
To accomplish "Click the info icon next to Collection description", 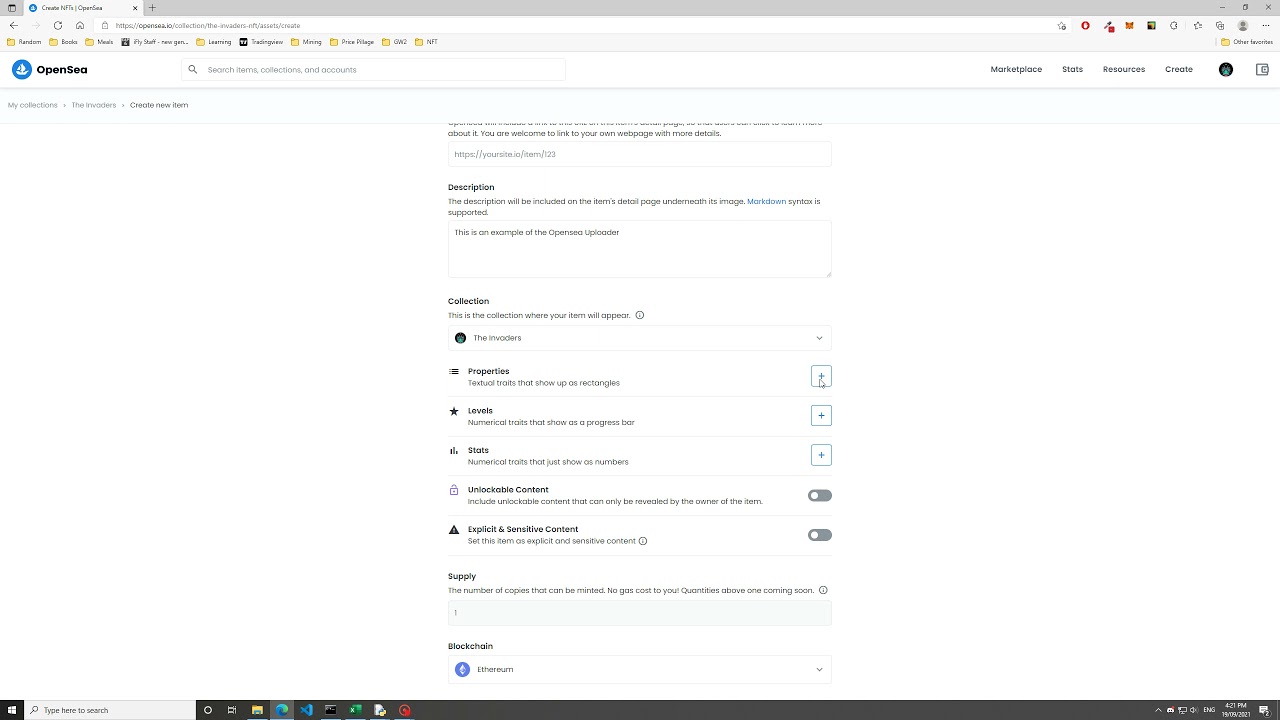I will 640,315.
